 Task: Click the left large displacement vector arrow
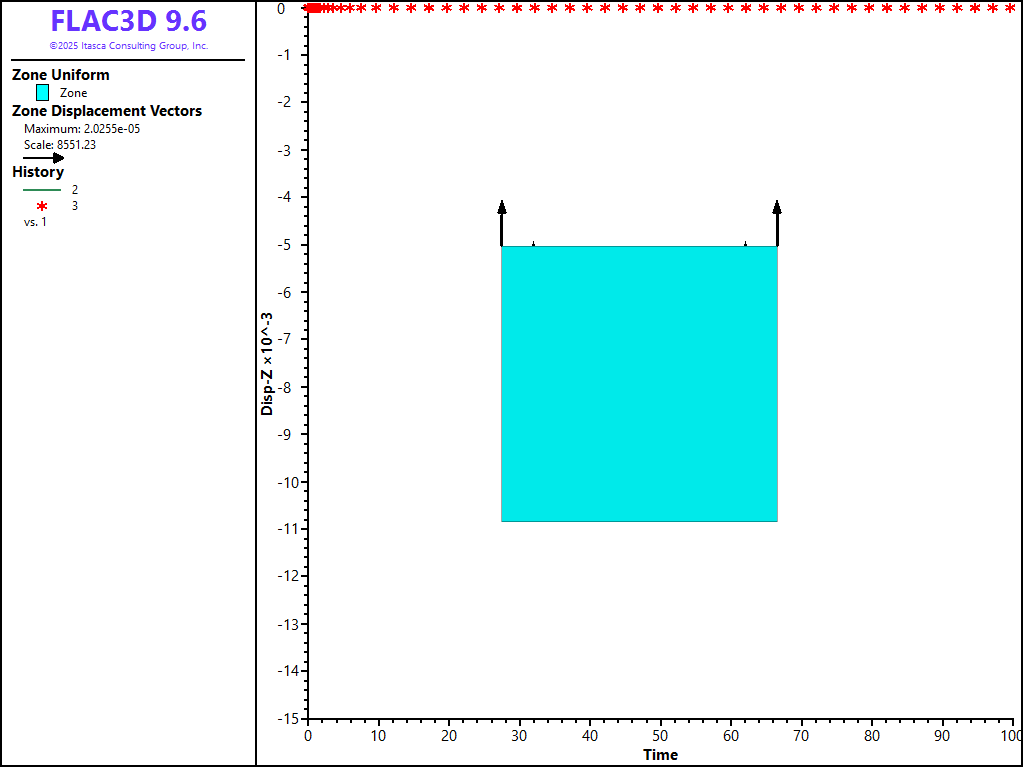pyautogui.click(x=502, y=222)
